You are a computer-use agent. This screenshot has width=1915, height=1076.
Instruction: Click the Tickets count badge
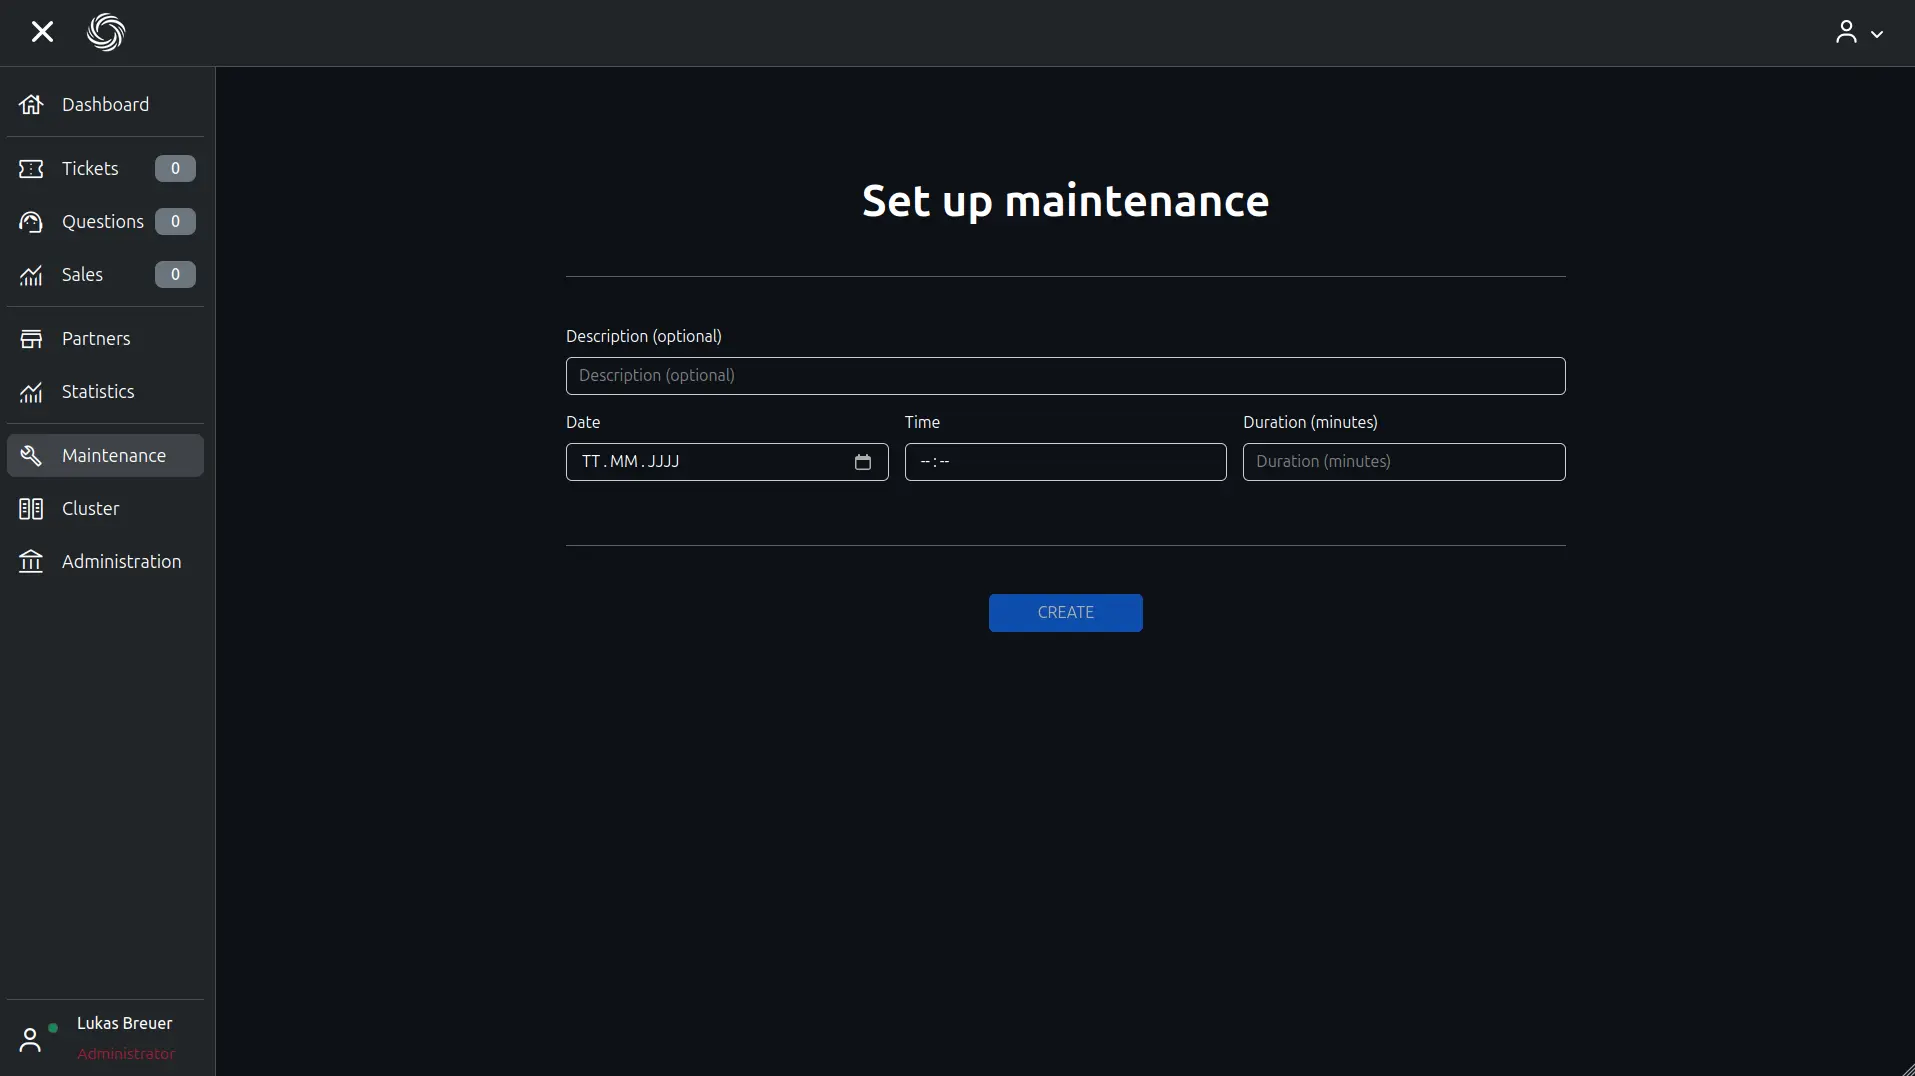tap(175, 169)
